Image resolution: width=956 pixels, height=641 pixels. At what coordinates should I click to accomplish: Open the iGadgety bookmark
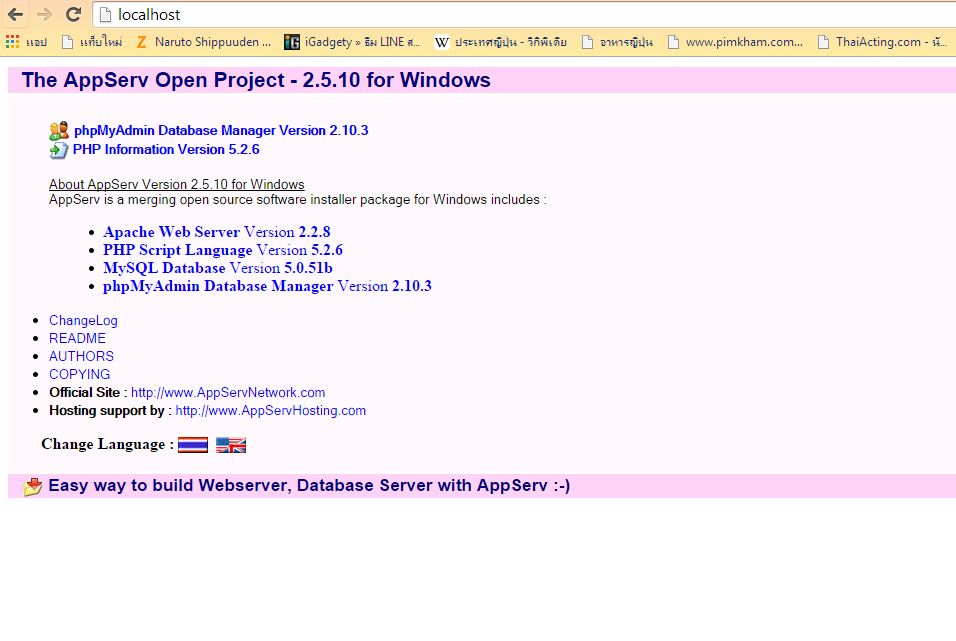352,41
